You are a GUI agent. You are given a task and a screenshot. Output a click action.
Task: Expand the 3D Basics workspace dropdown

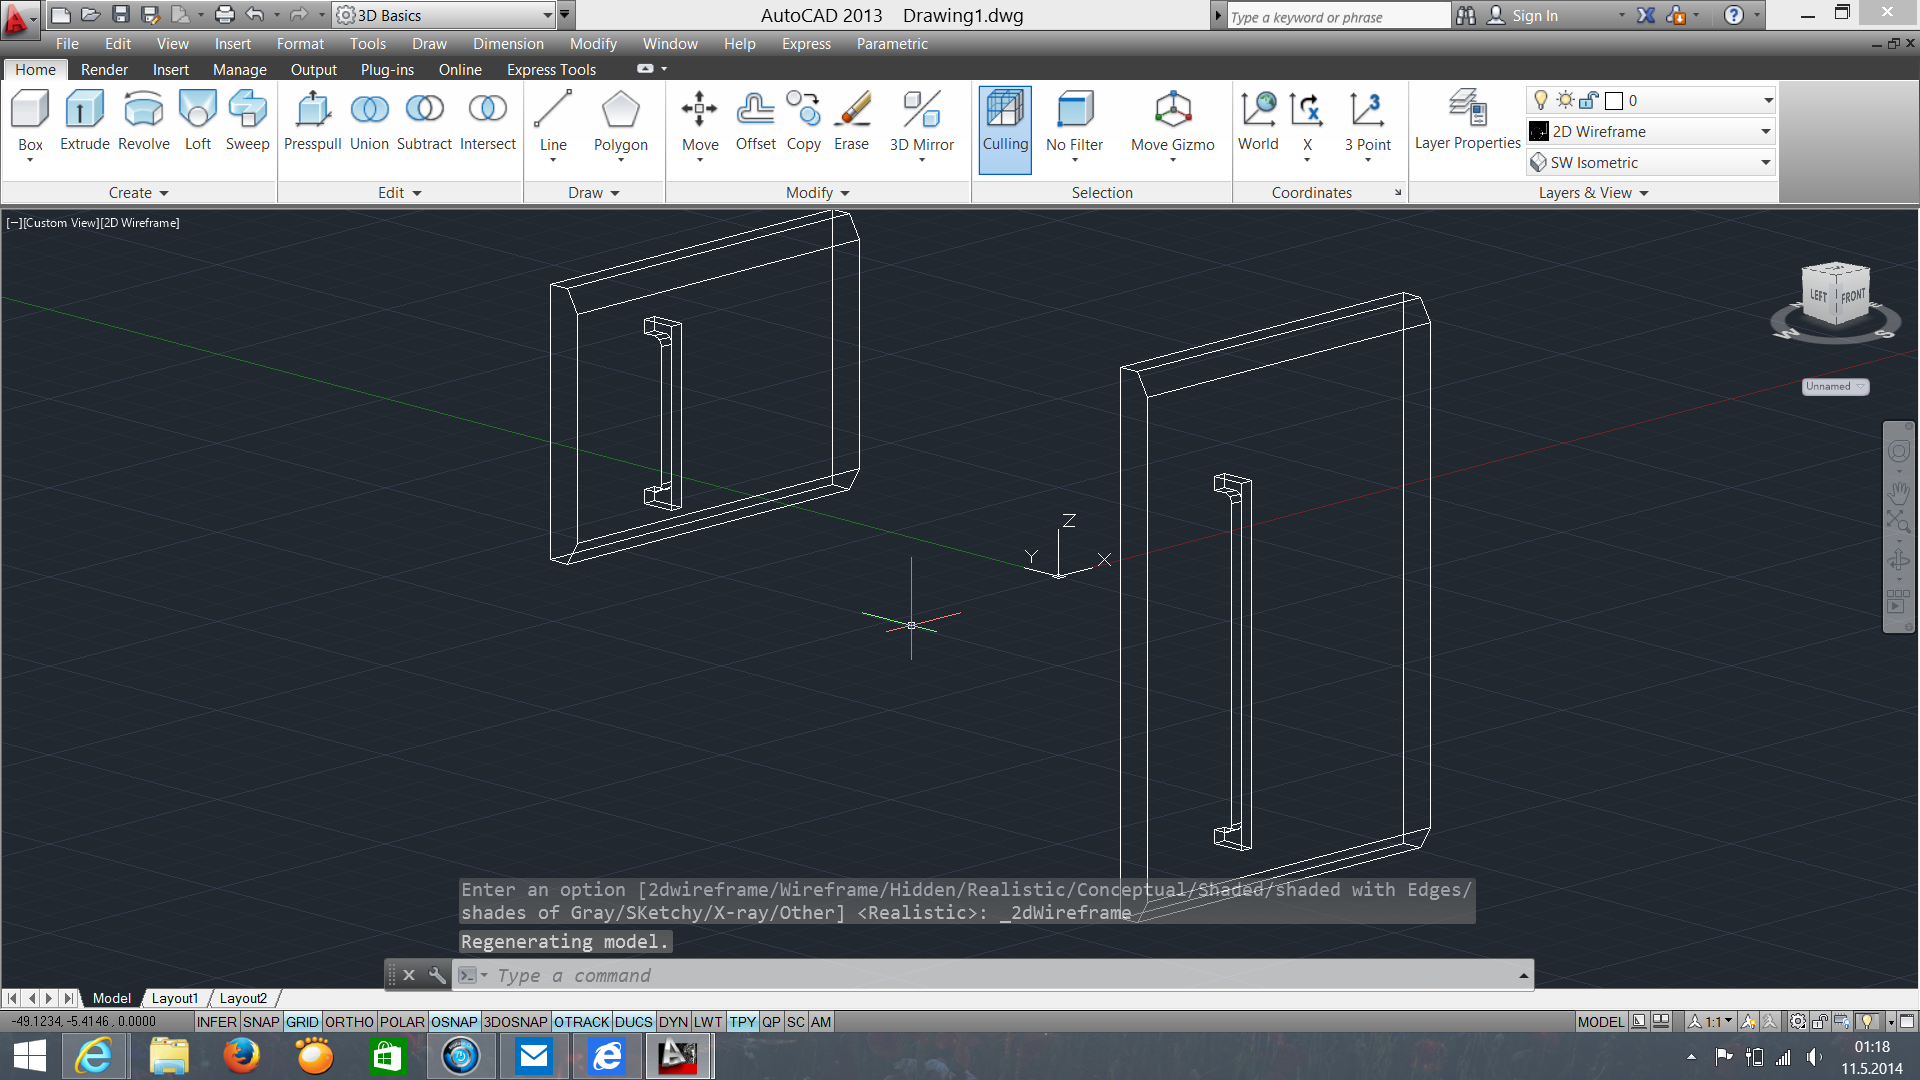coord(547,15)
